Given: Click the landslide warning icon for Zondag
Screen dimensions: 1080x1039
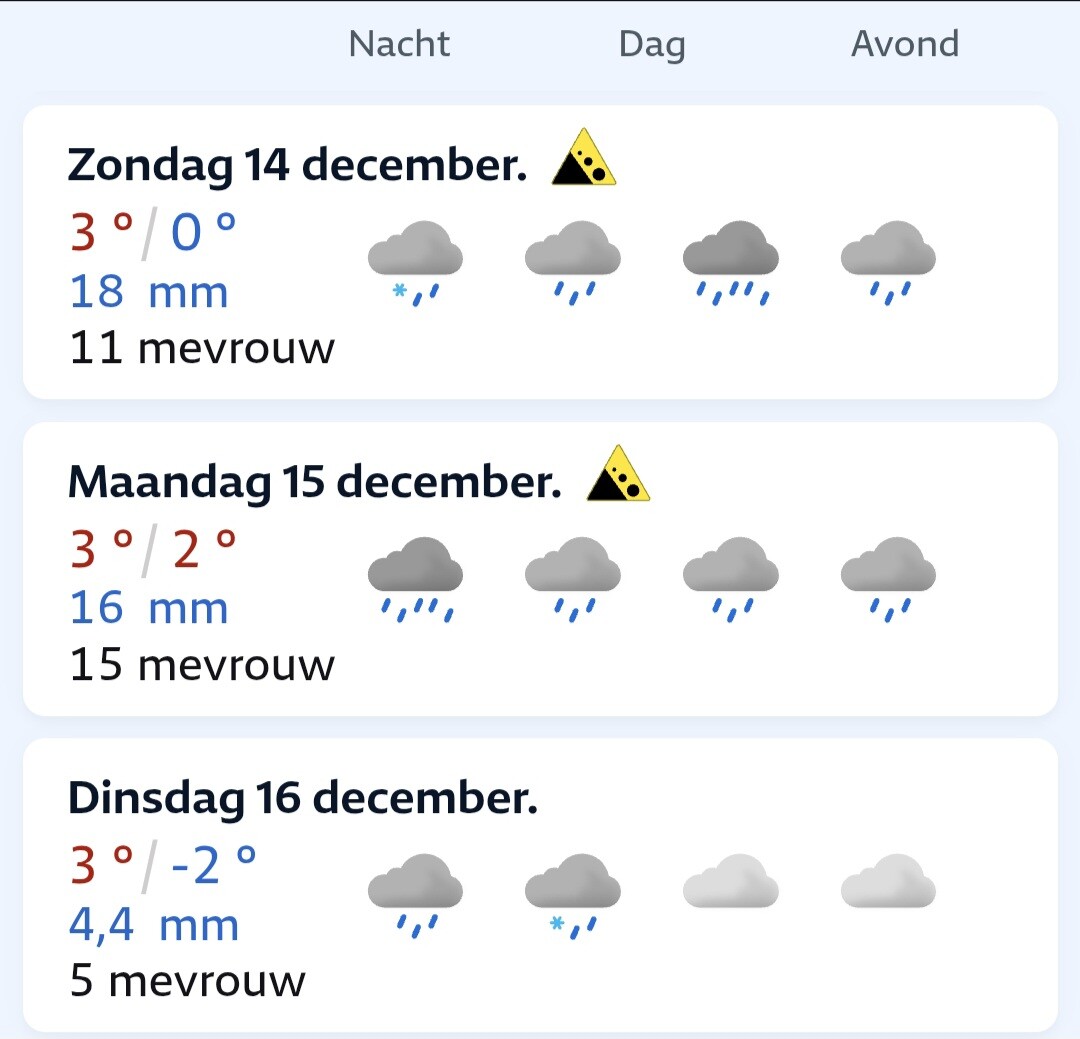Looking at the screenshot, I should [584, 159].
